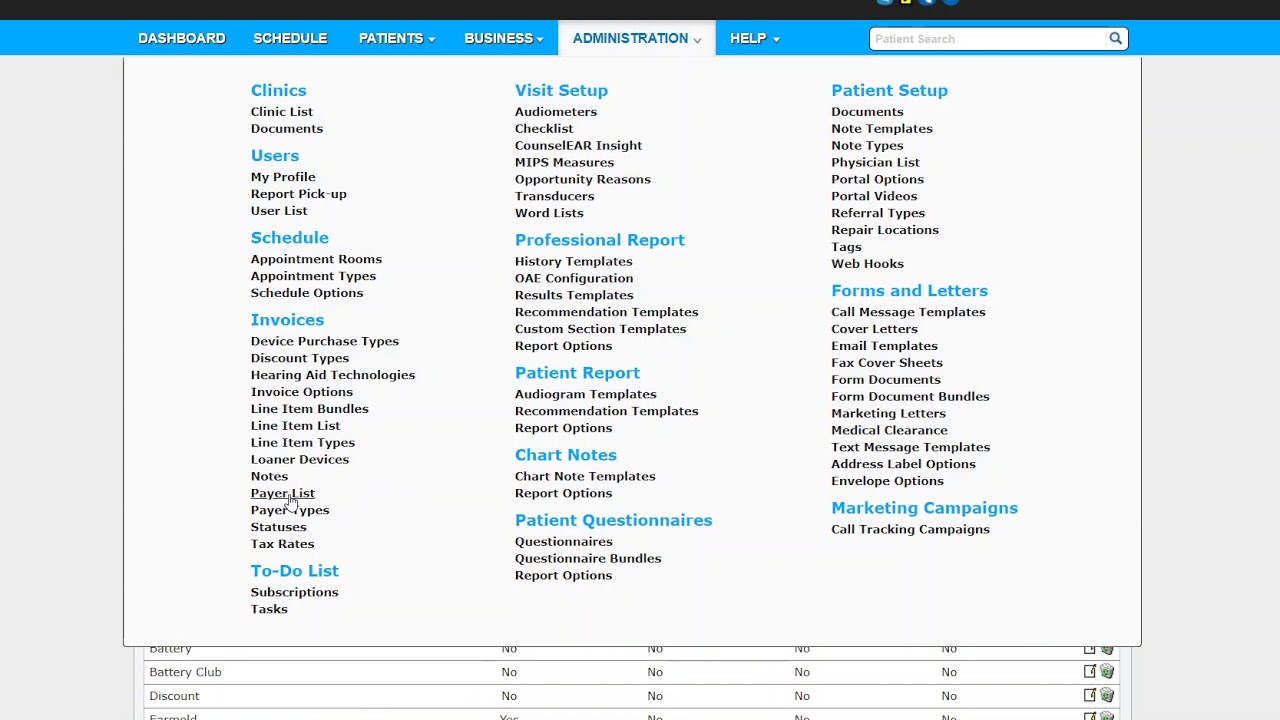Open Discount Types
This screenshot has width=1280, height=720.
pos(300,358)
